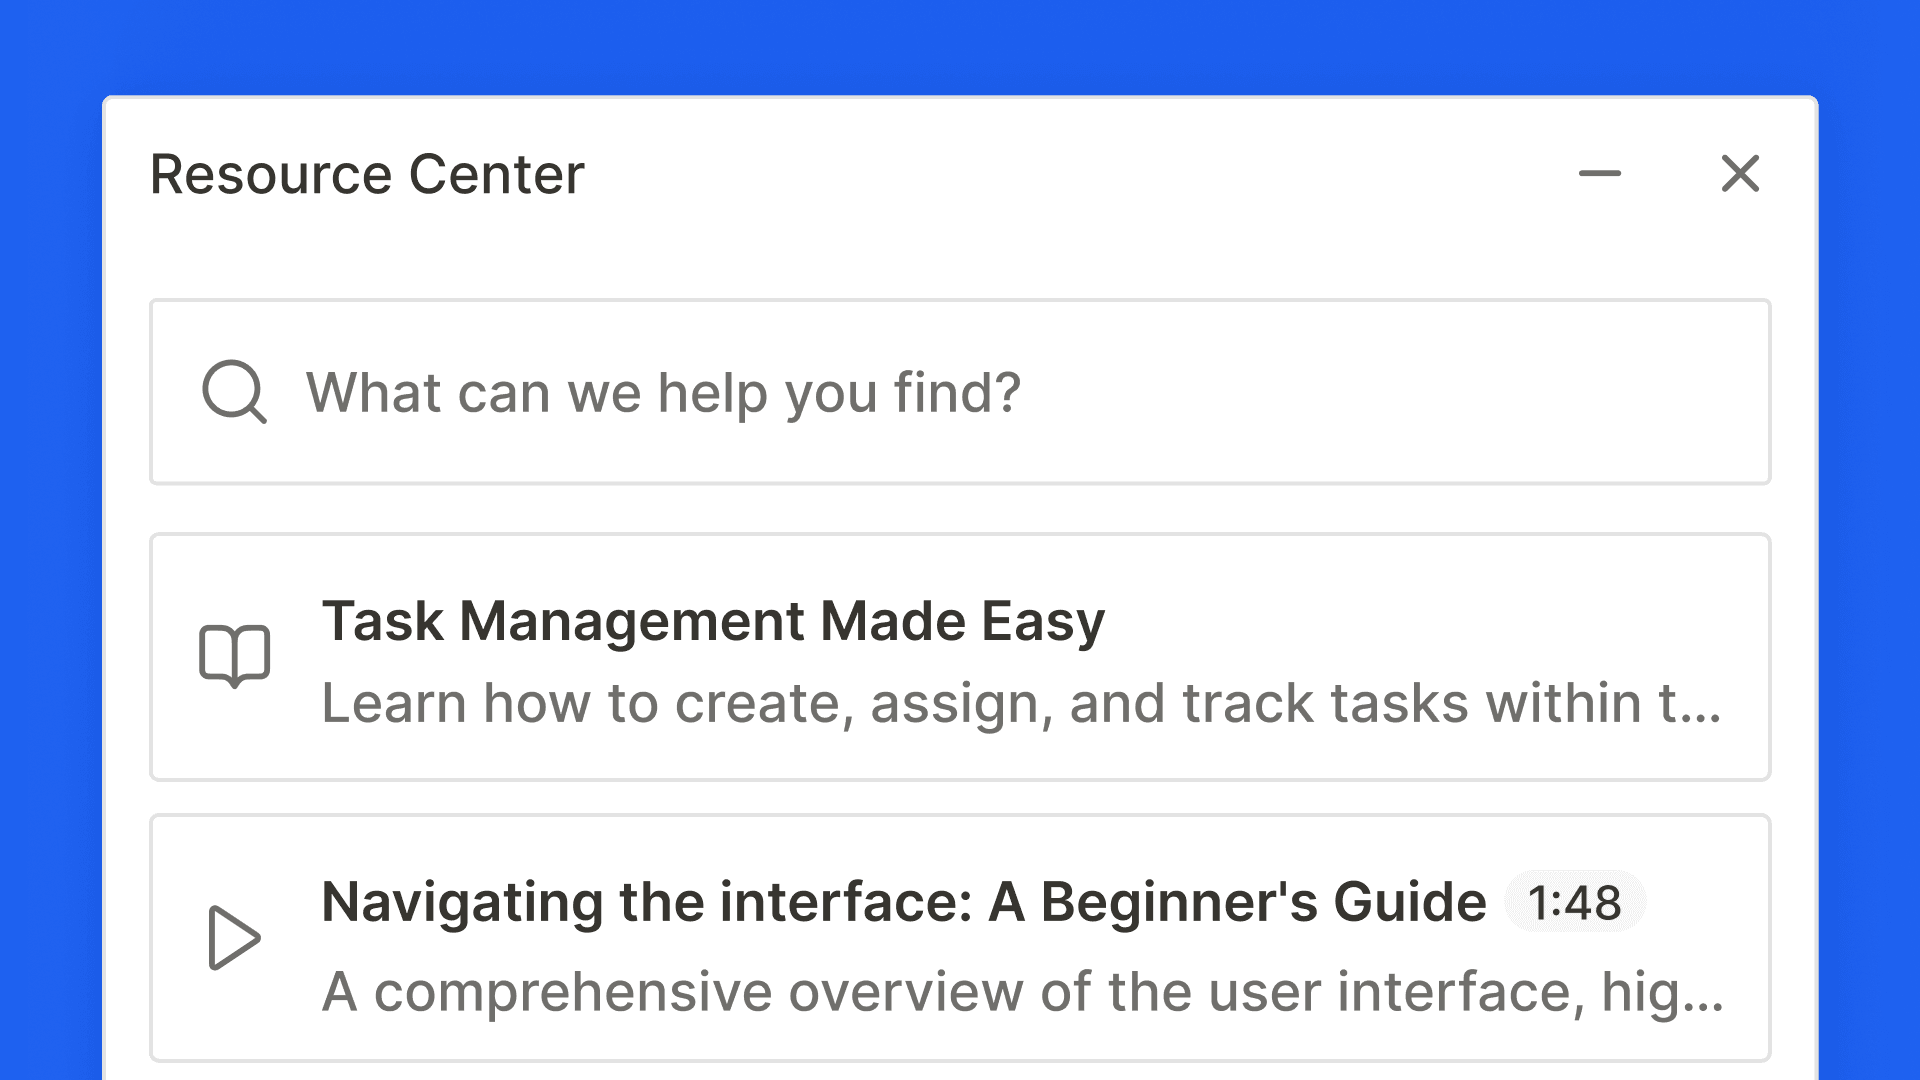Close the Resource Center panel
The image size is (1920, 1080).
[1740, 174]
